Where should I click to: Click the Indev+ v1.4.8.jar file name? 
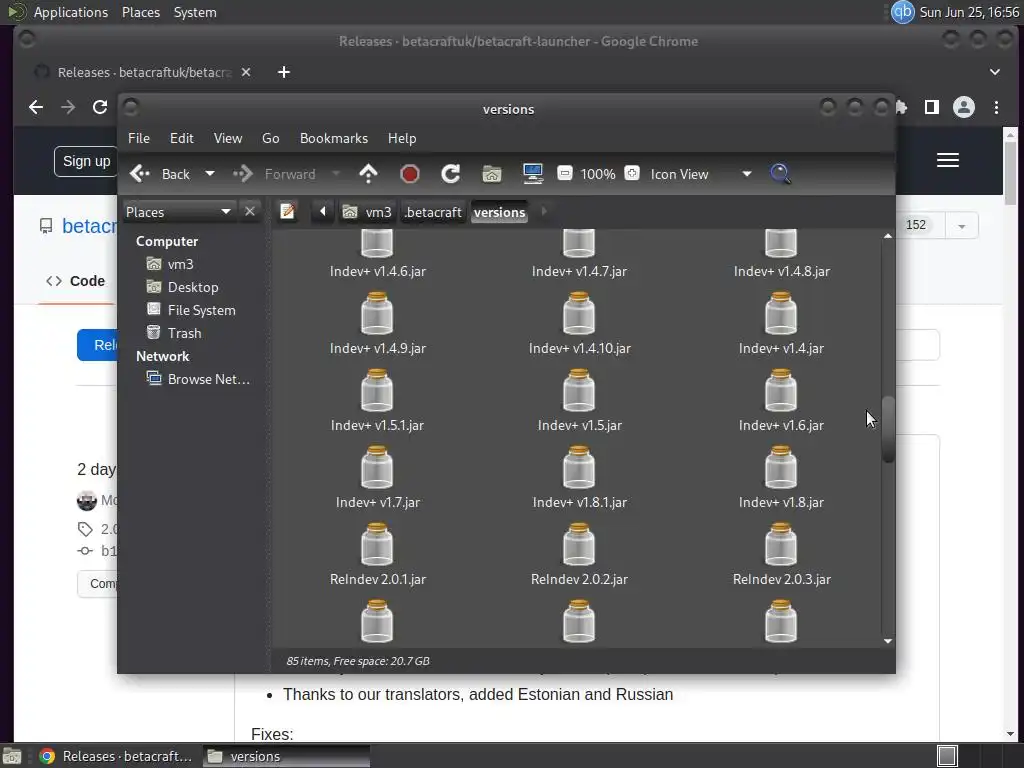tap(782, 271)
